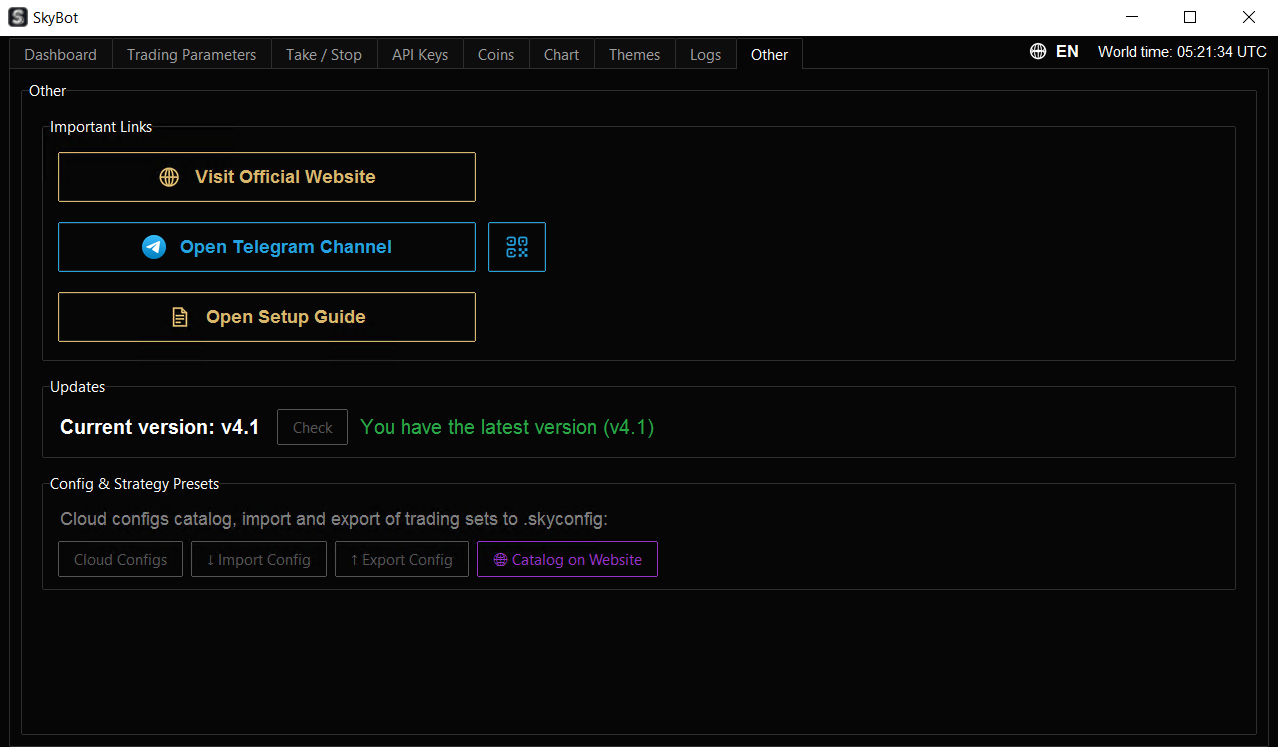The height and width of the screenshot is (747, 1278).
Task: Maximize the SkyBot window
Action: coord(1190,17)
